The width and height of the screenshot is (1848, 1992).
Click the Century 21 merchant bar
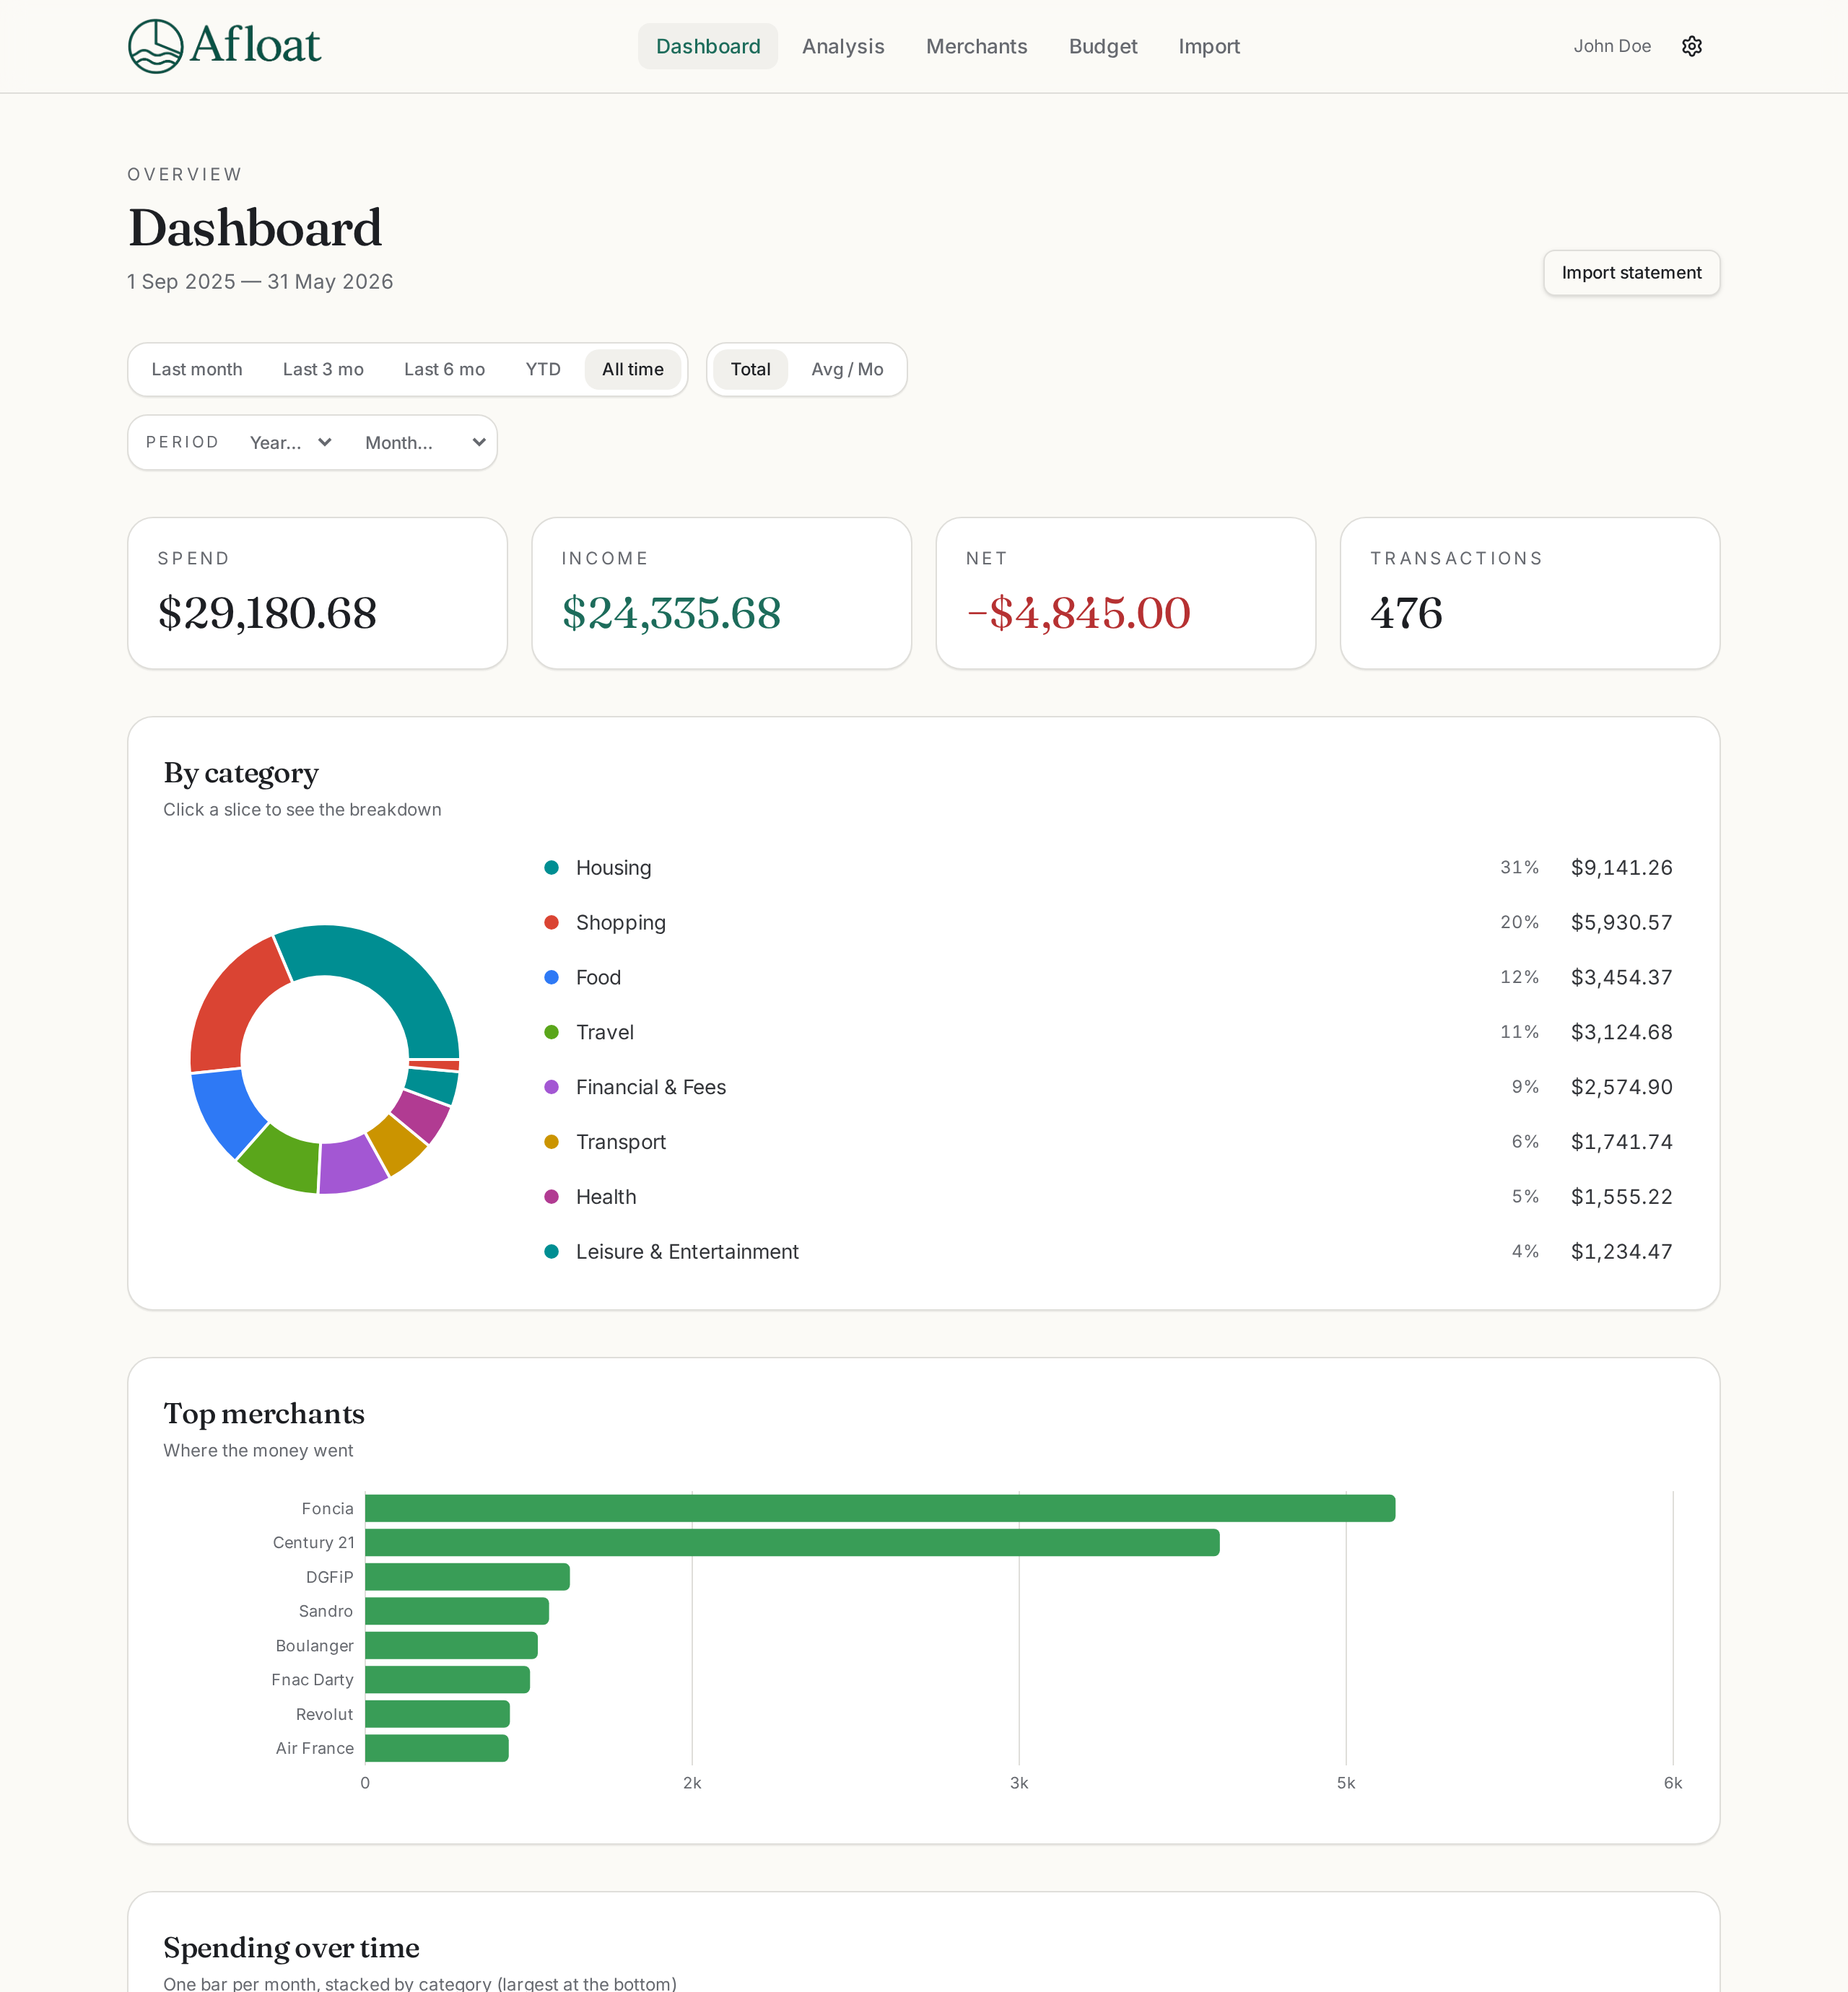pos(792,1542)
